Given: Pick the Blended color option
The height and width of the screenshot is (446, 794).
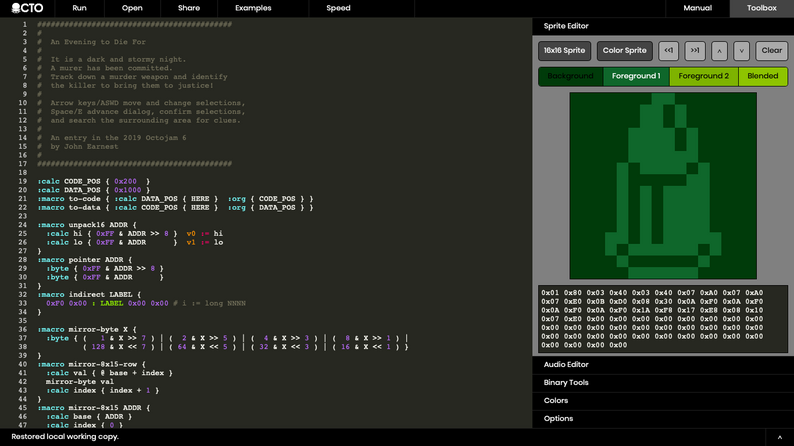Looking at the screenshot, I should tap(762, 76).
